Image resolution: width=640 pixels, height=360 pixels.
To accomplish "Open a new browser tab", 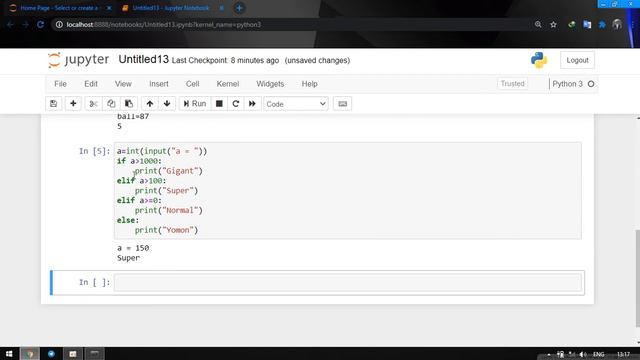I will pyautogui.click(x=239, y=8).
